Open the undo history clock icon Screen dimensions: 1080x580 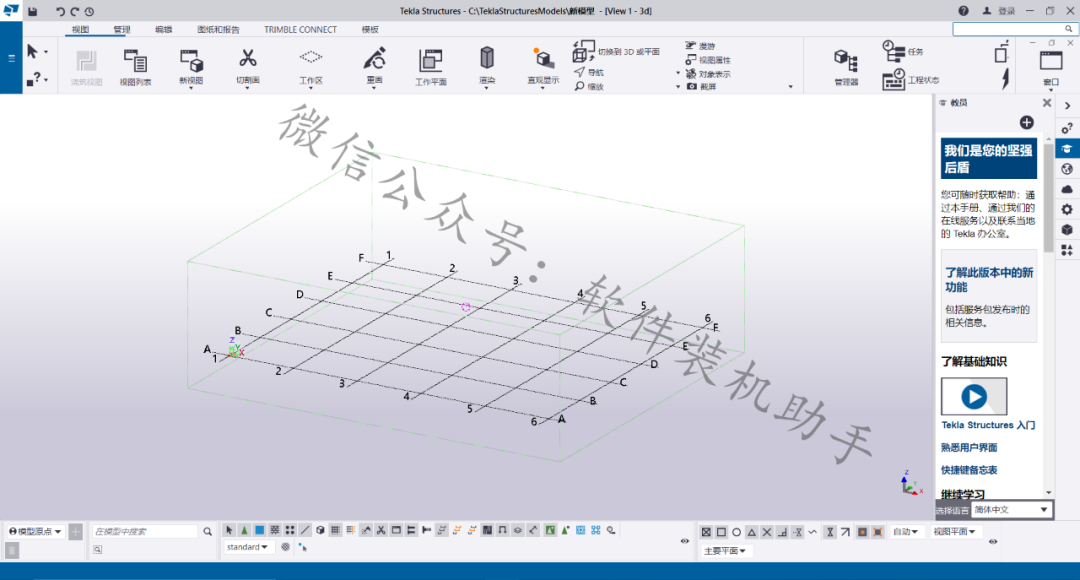[90, 11]
